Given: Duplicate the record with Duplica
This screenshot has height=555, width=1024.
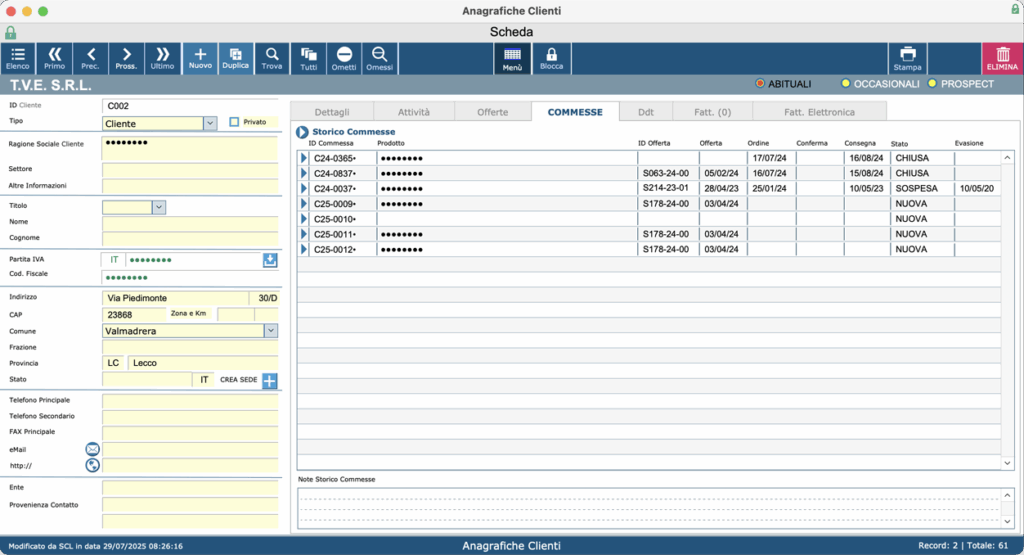Looking at the screenshot, I should click(x=235, y=59).
